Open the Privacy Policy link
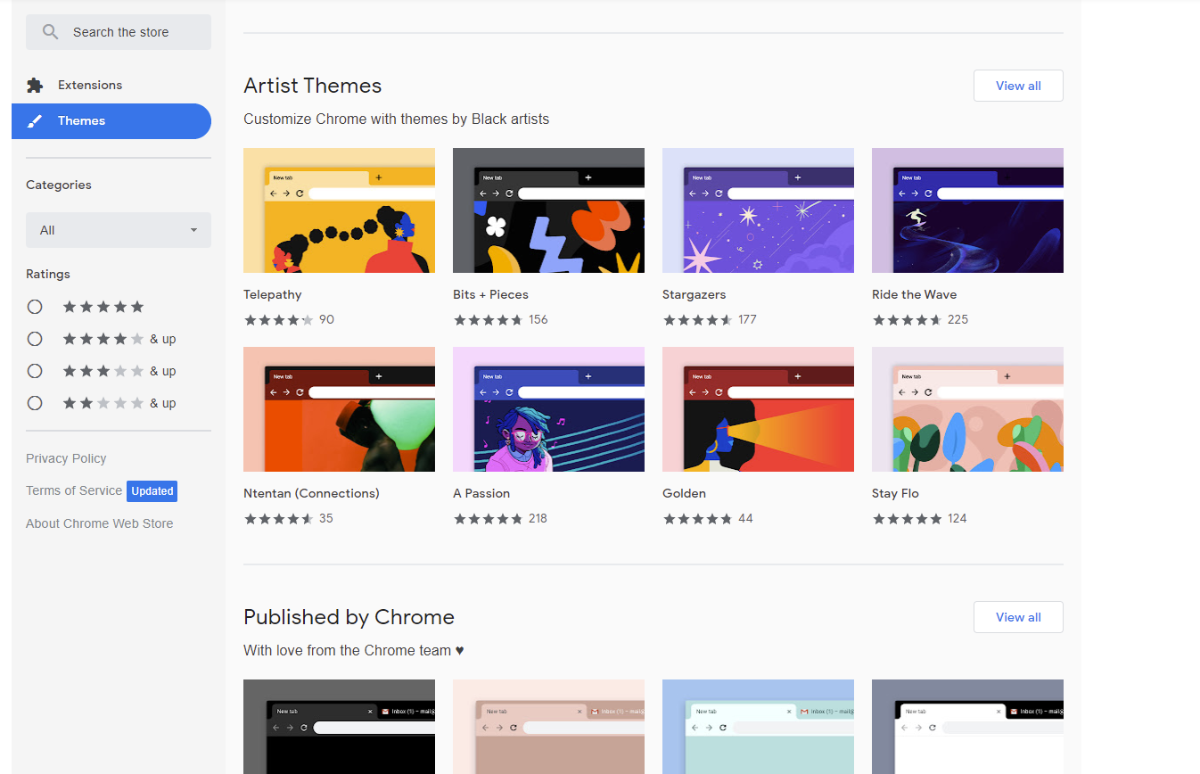The height and width of the screenshot is (774, 1200). pyautogui.click(x=66, y=459)
